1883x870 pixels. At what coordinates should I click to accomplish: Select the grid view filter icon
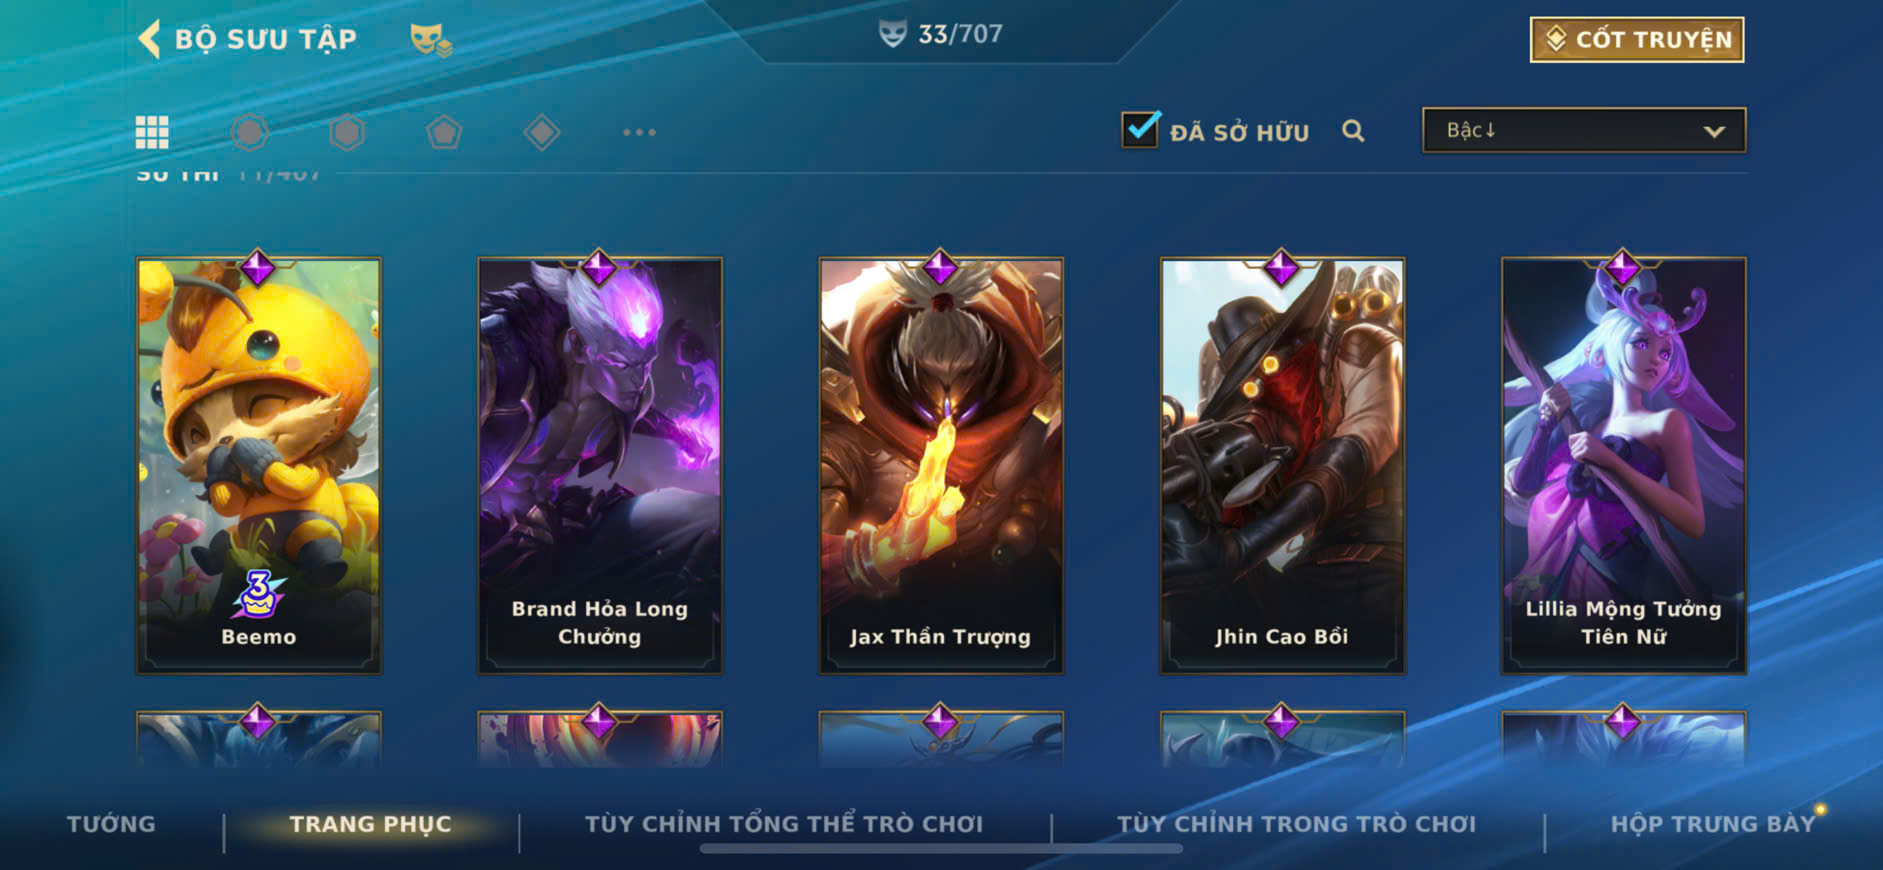point(152,132)
